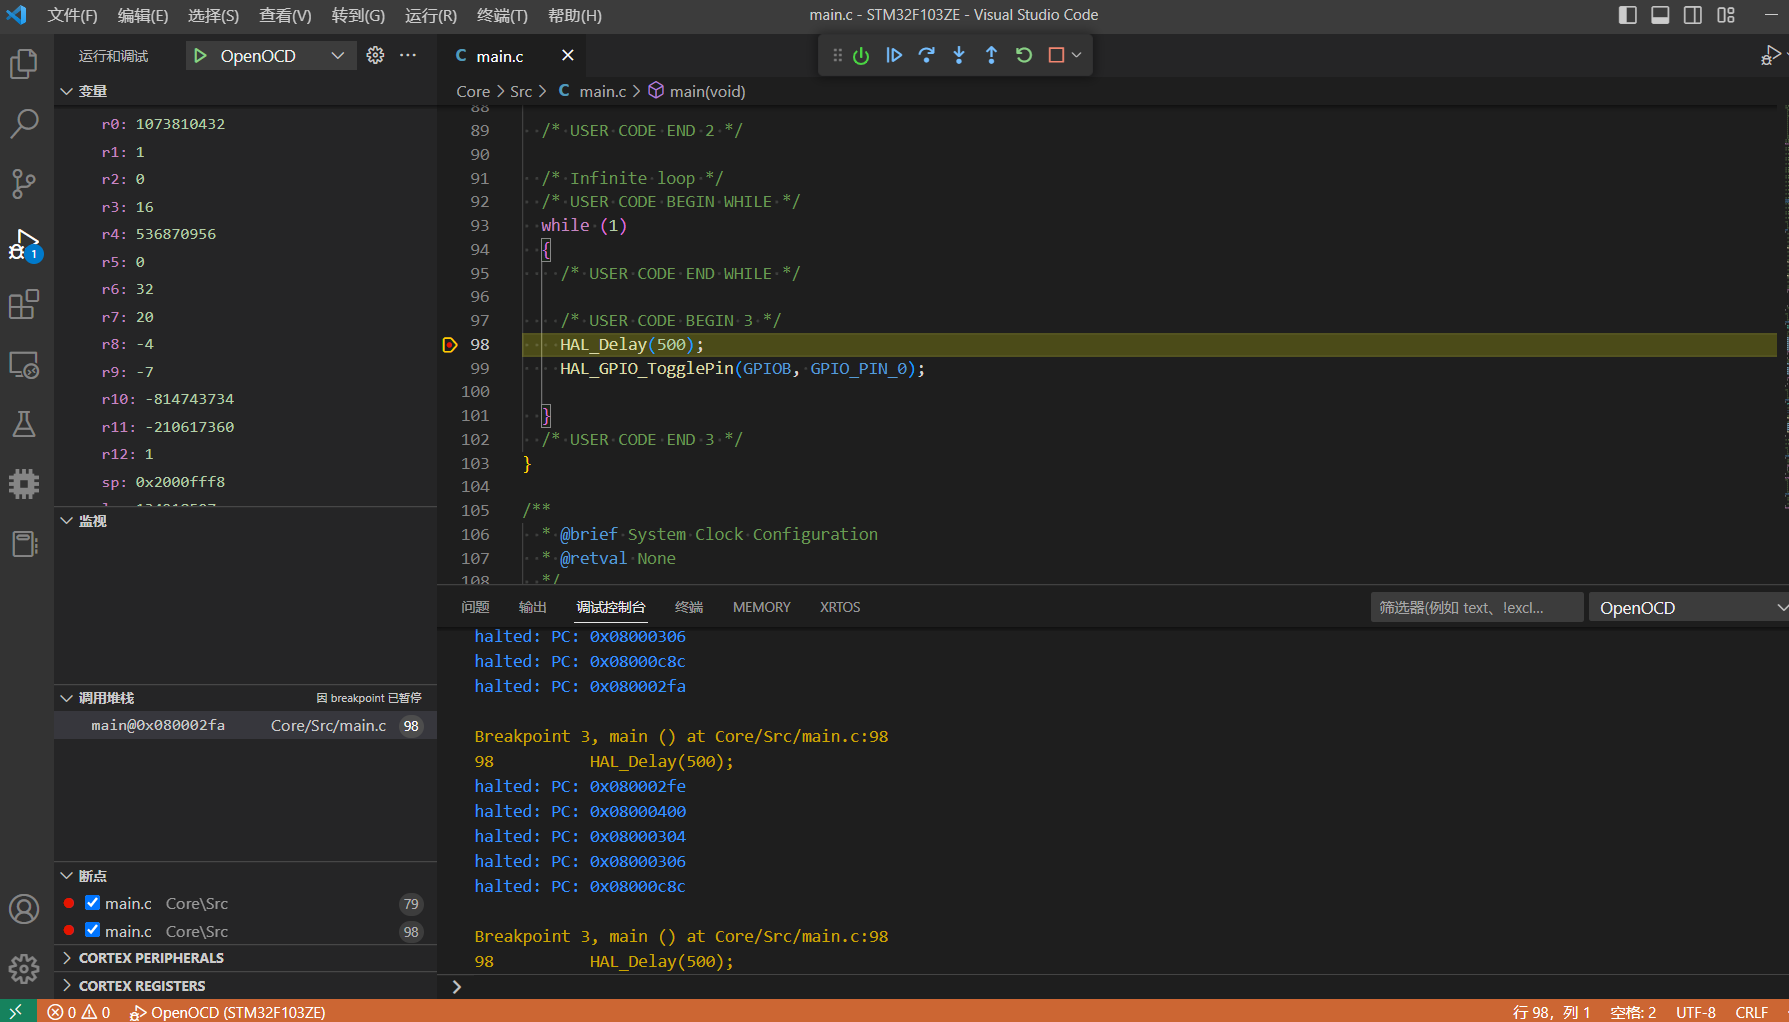Open the chip-shaped embedded tools view
Image resolution: width=1789 pixels, height=1022 pixels.
click(24, 484)
